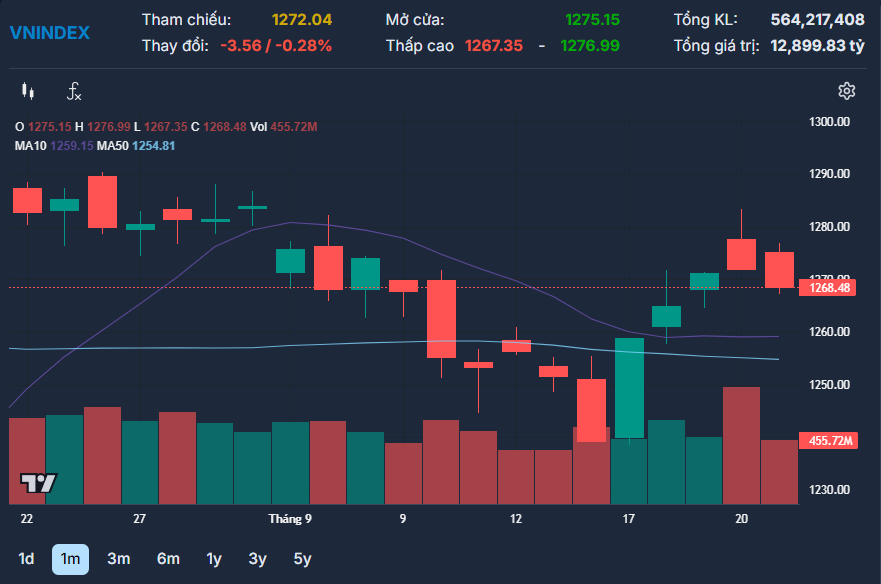Select the 1m time range

tap(70, 559)
